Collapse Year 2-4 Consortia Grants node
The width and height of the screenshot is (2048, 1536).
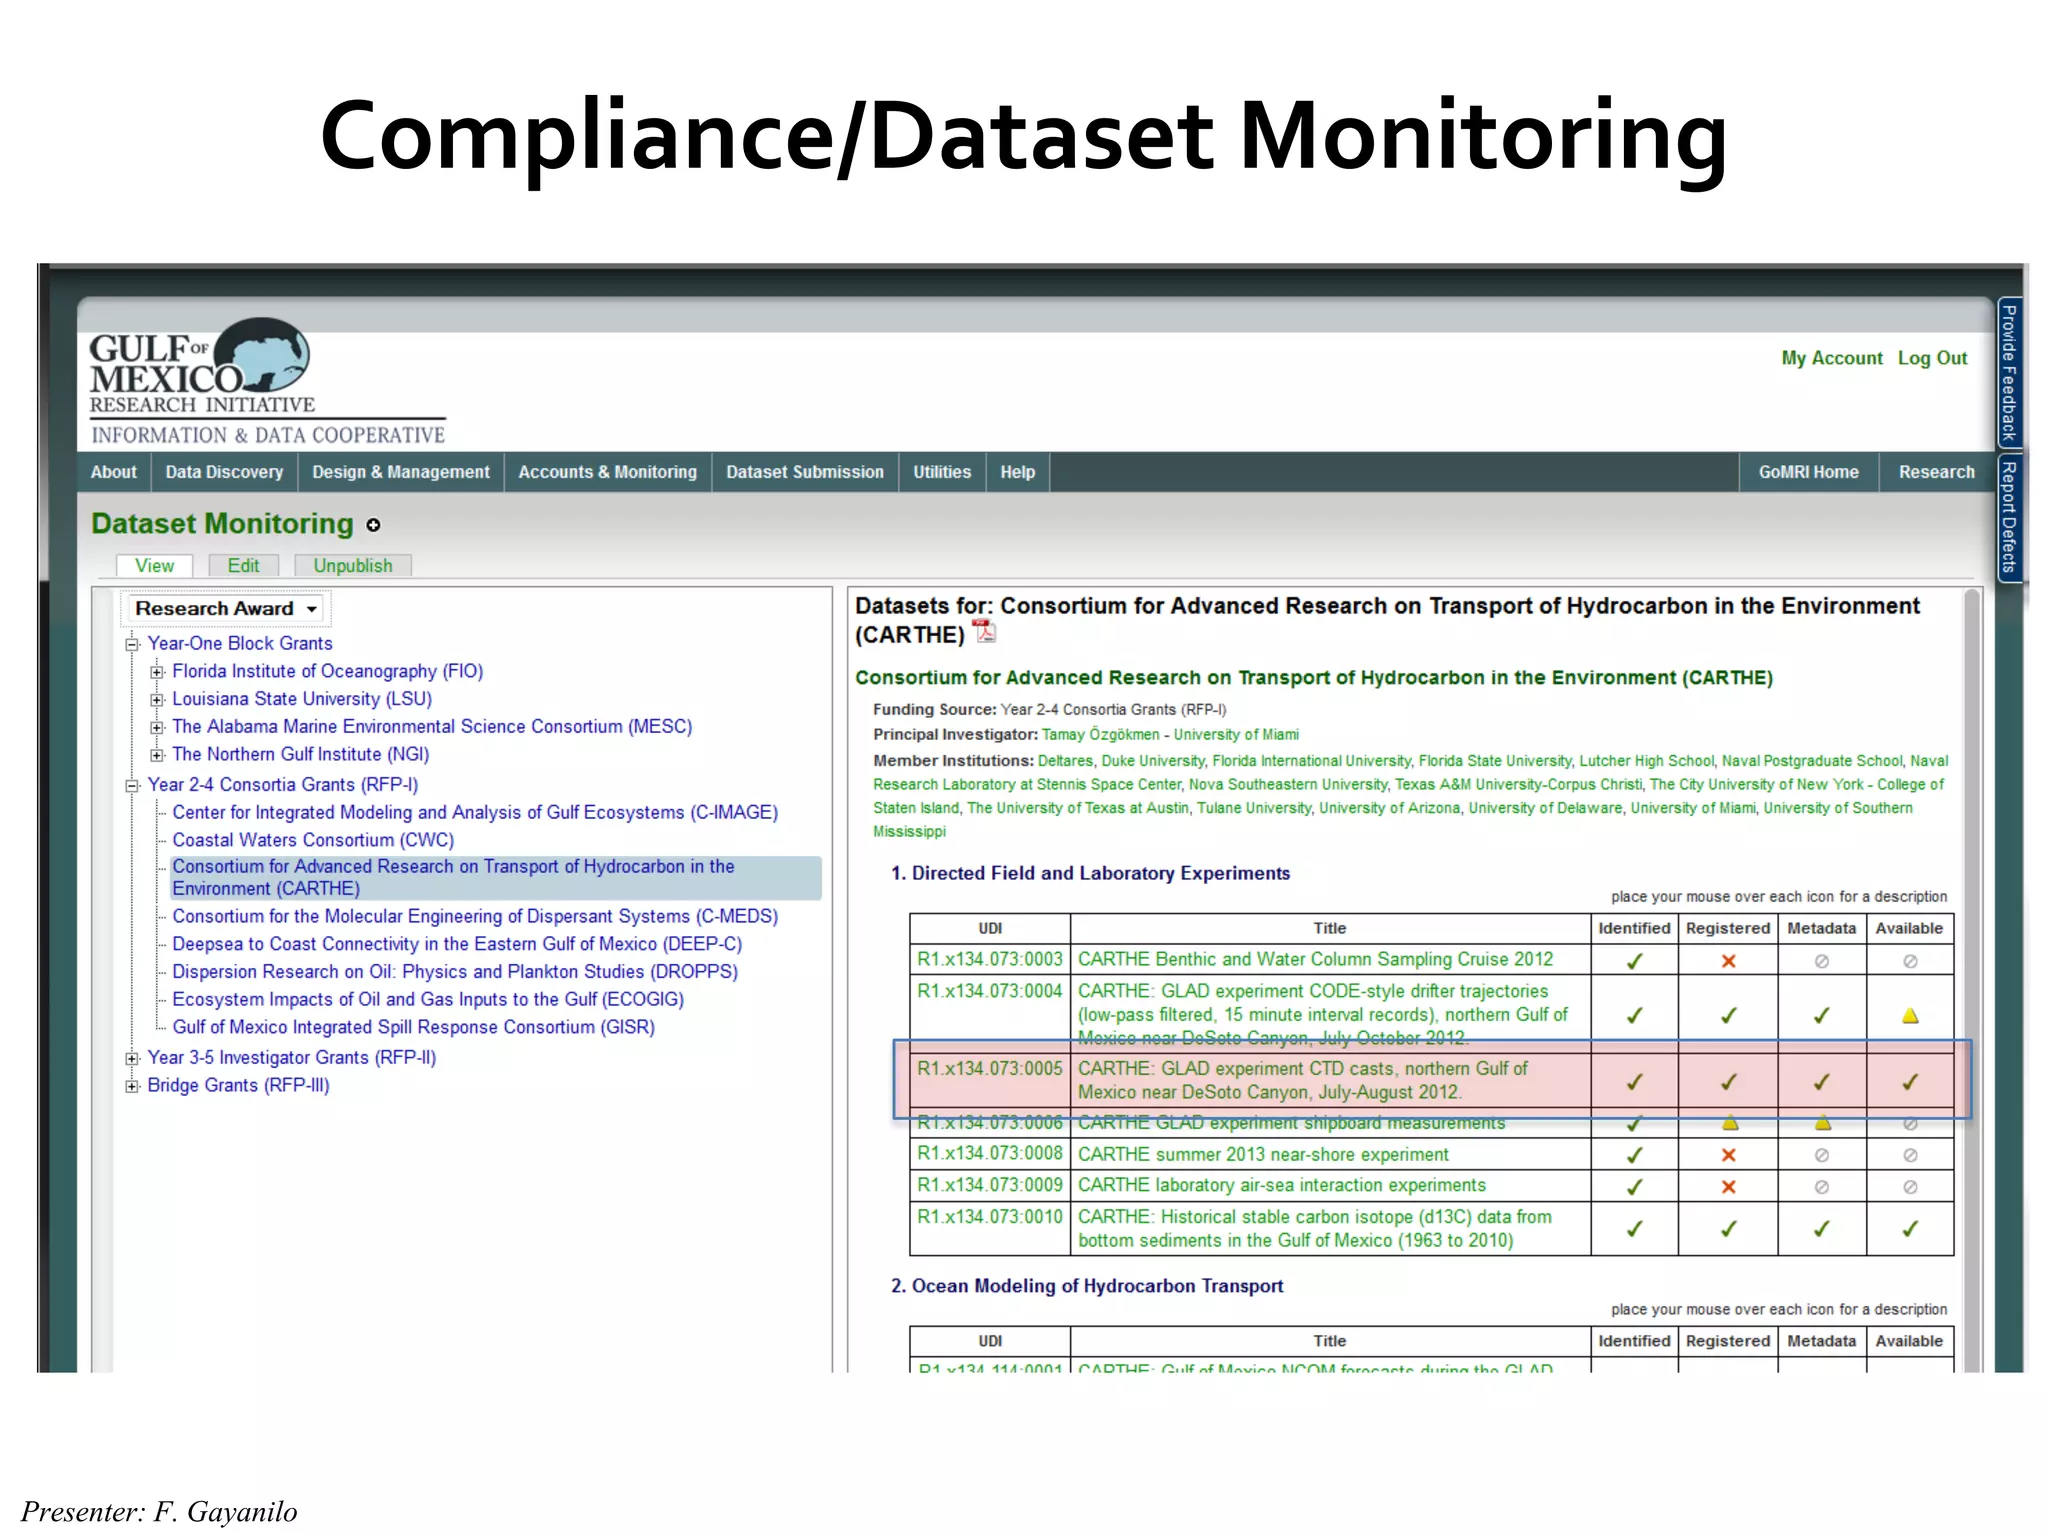132,786
